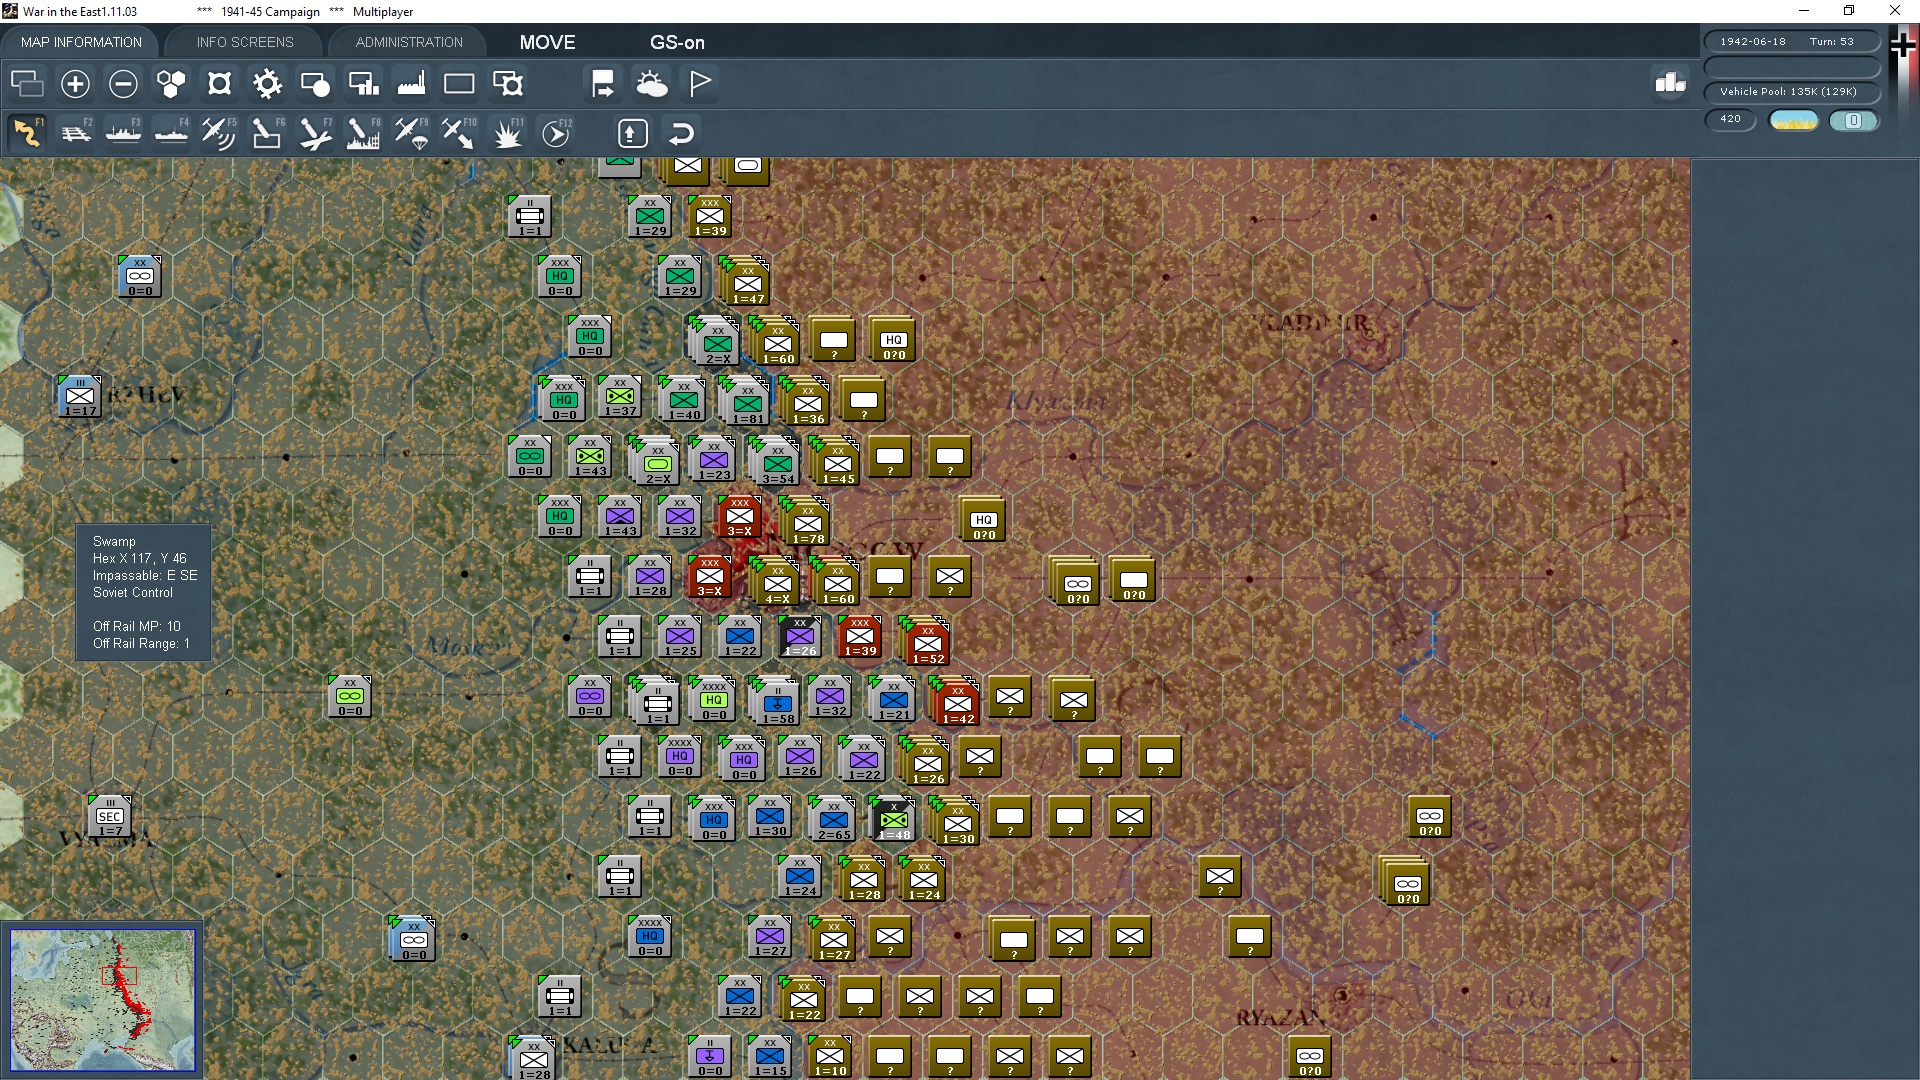Open the victory podium icon
This screenshot has height=1080, width=1920.
click(x=1670, y=83)
